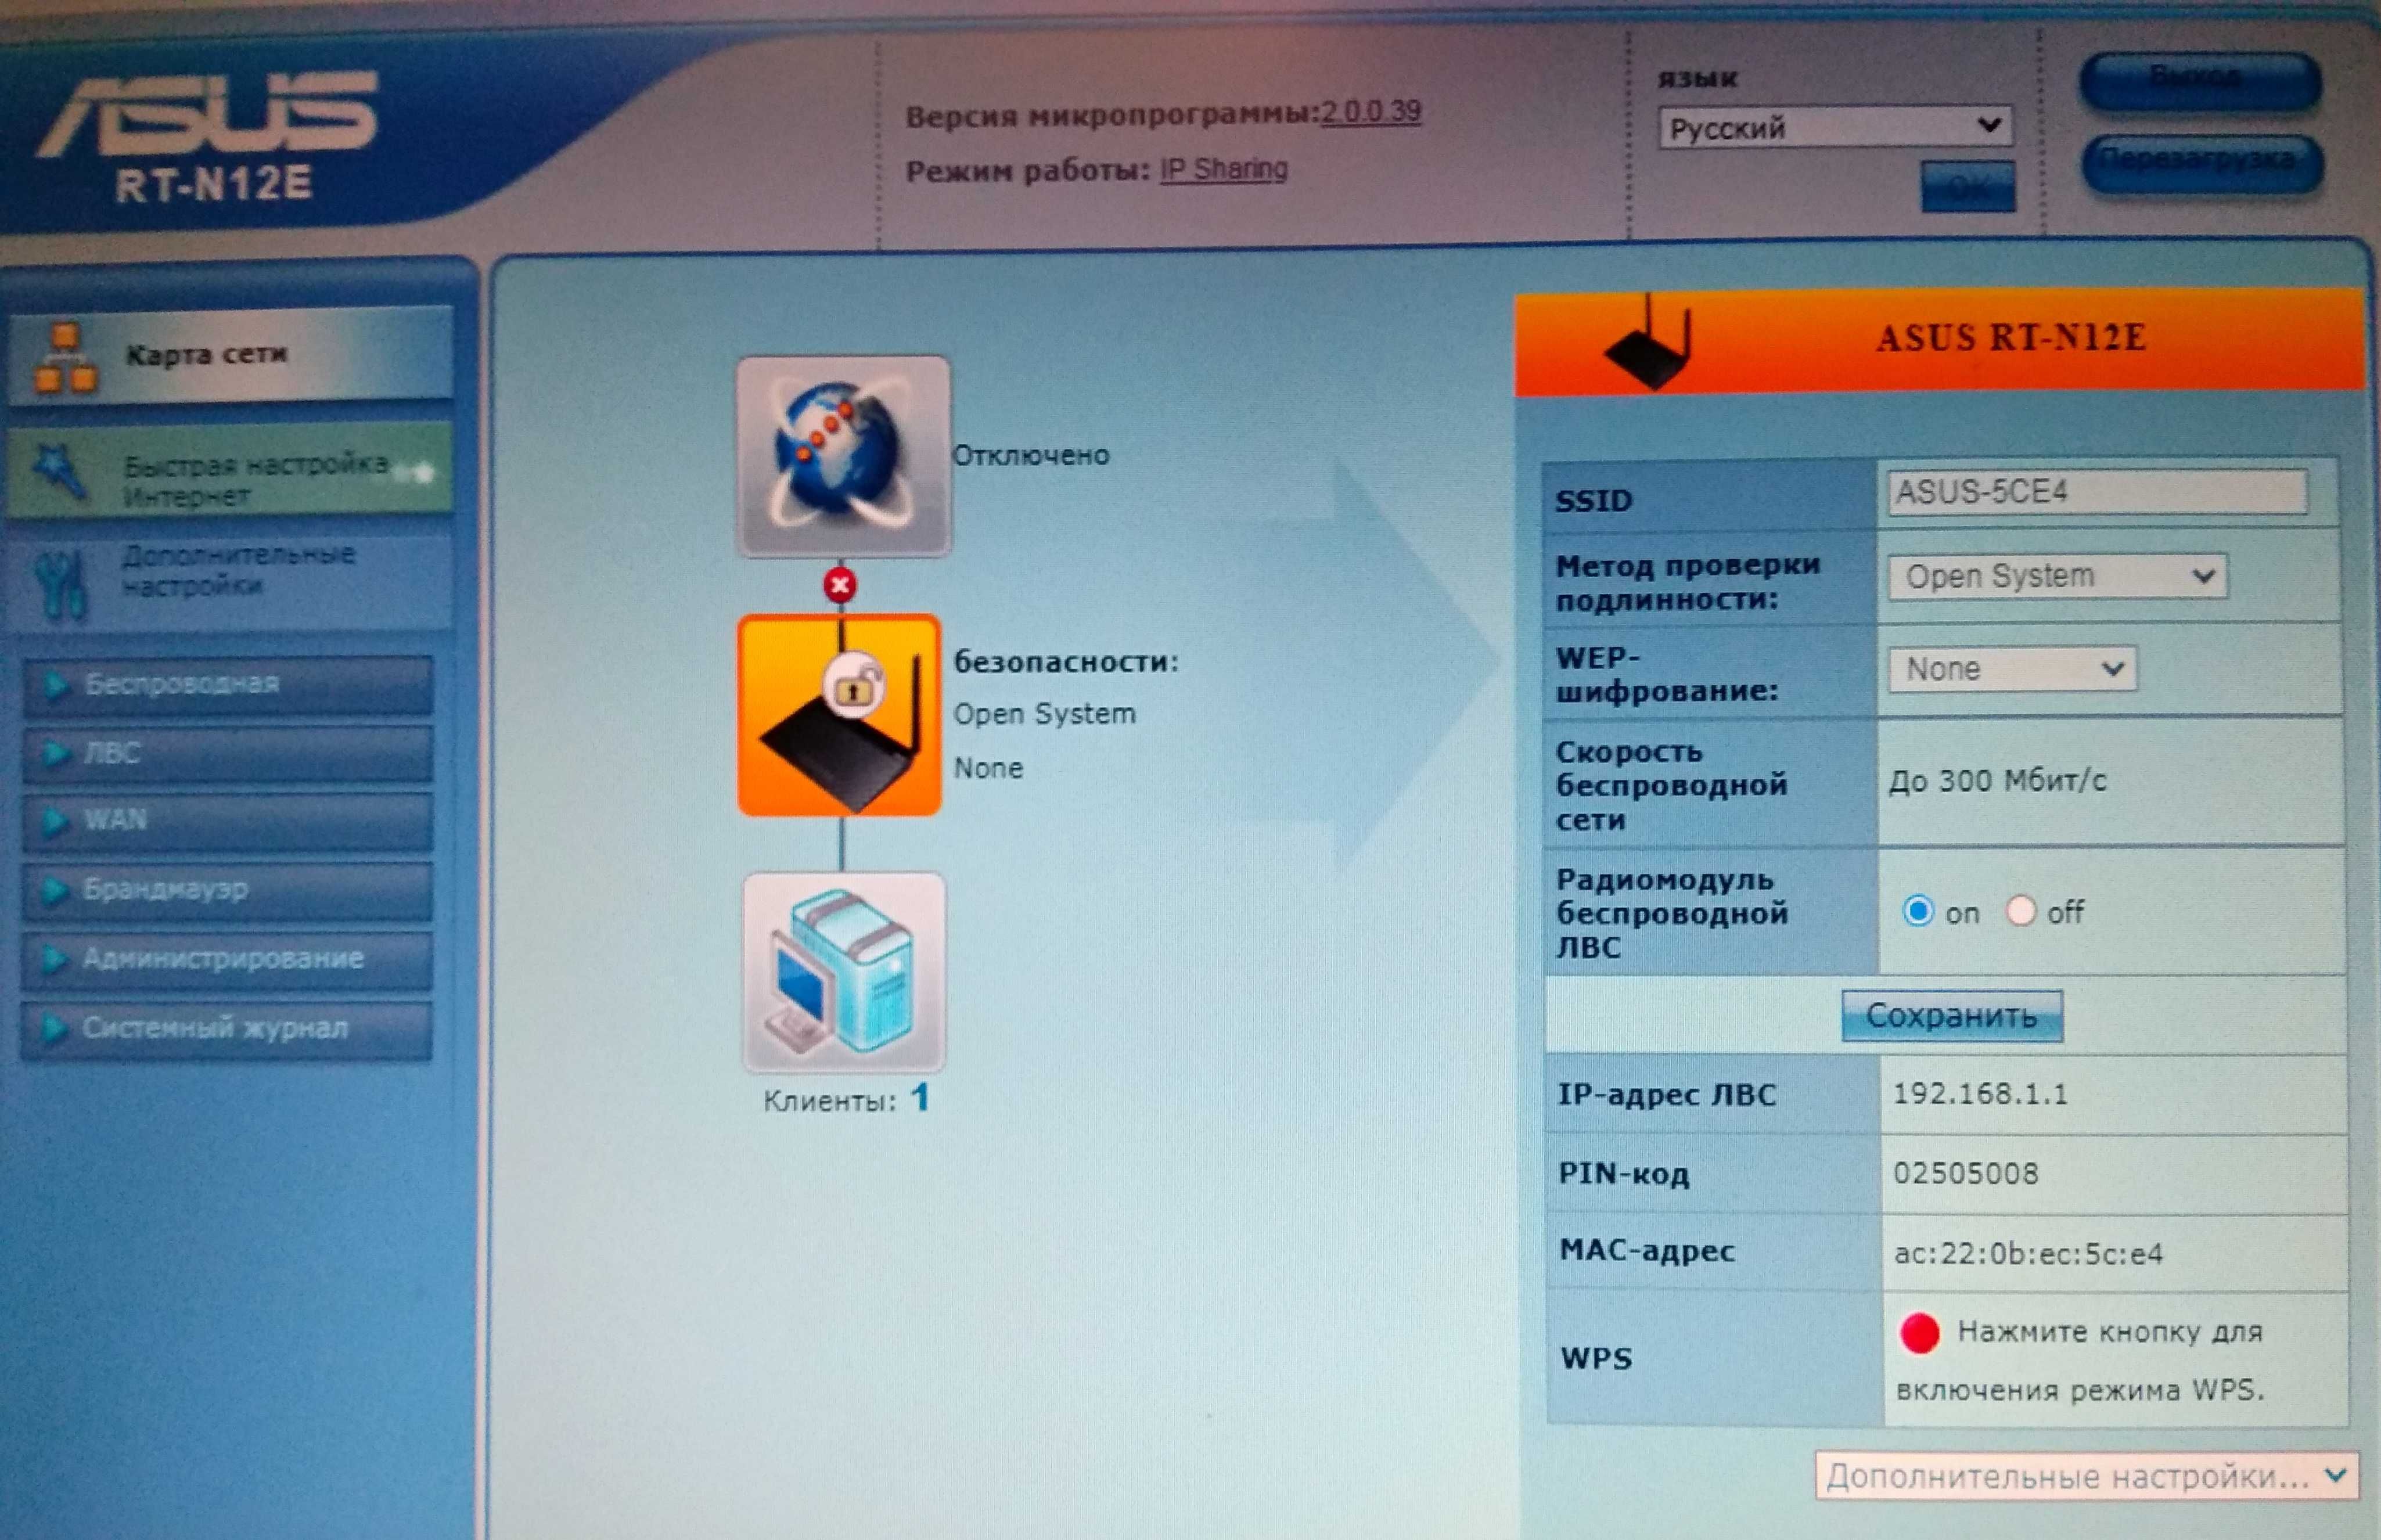Open WEP encryption dropdown None
Image resolution: width=2381 pixels, height=1540 pixels.
tap(2012, 668)
